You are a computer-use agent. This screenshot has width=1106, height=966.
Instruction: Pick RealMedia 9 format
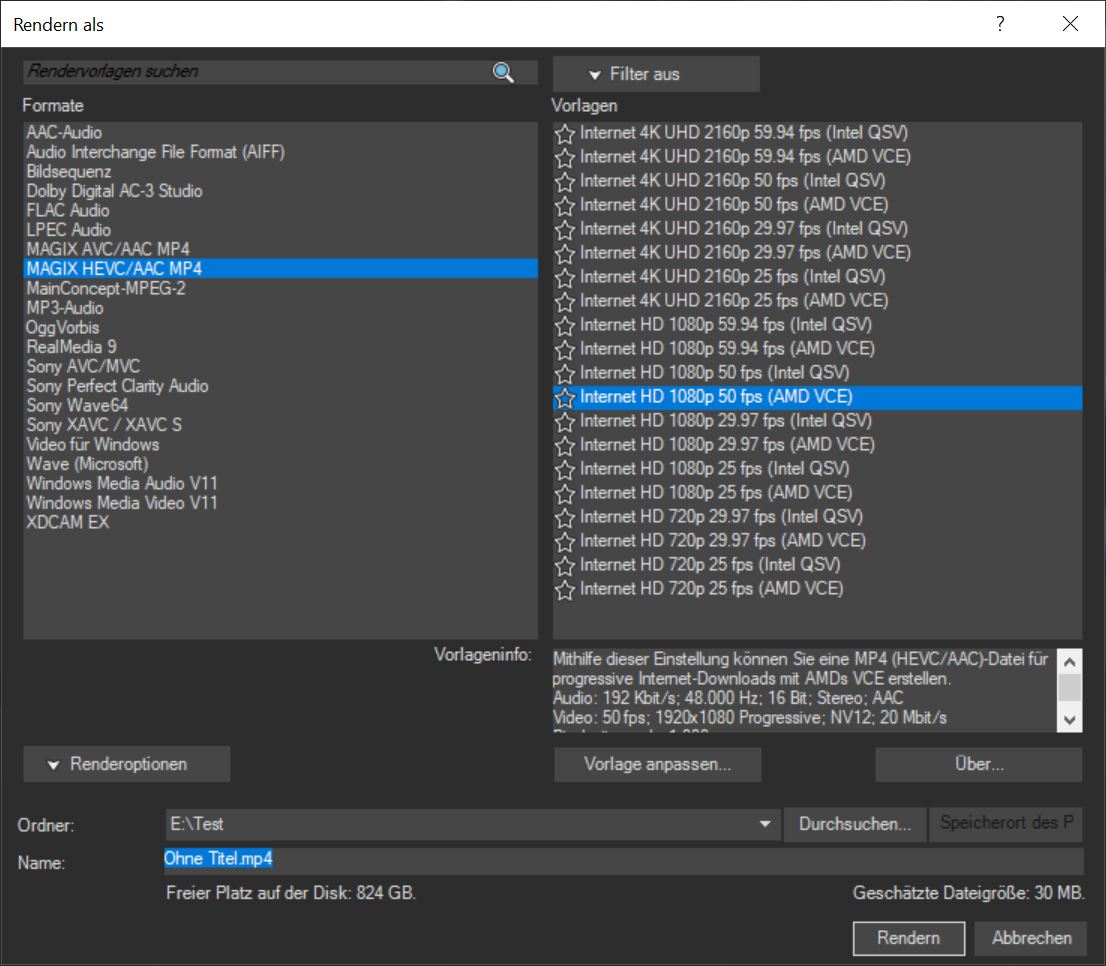pos(280,347)
